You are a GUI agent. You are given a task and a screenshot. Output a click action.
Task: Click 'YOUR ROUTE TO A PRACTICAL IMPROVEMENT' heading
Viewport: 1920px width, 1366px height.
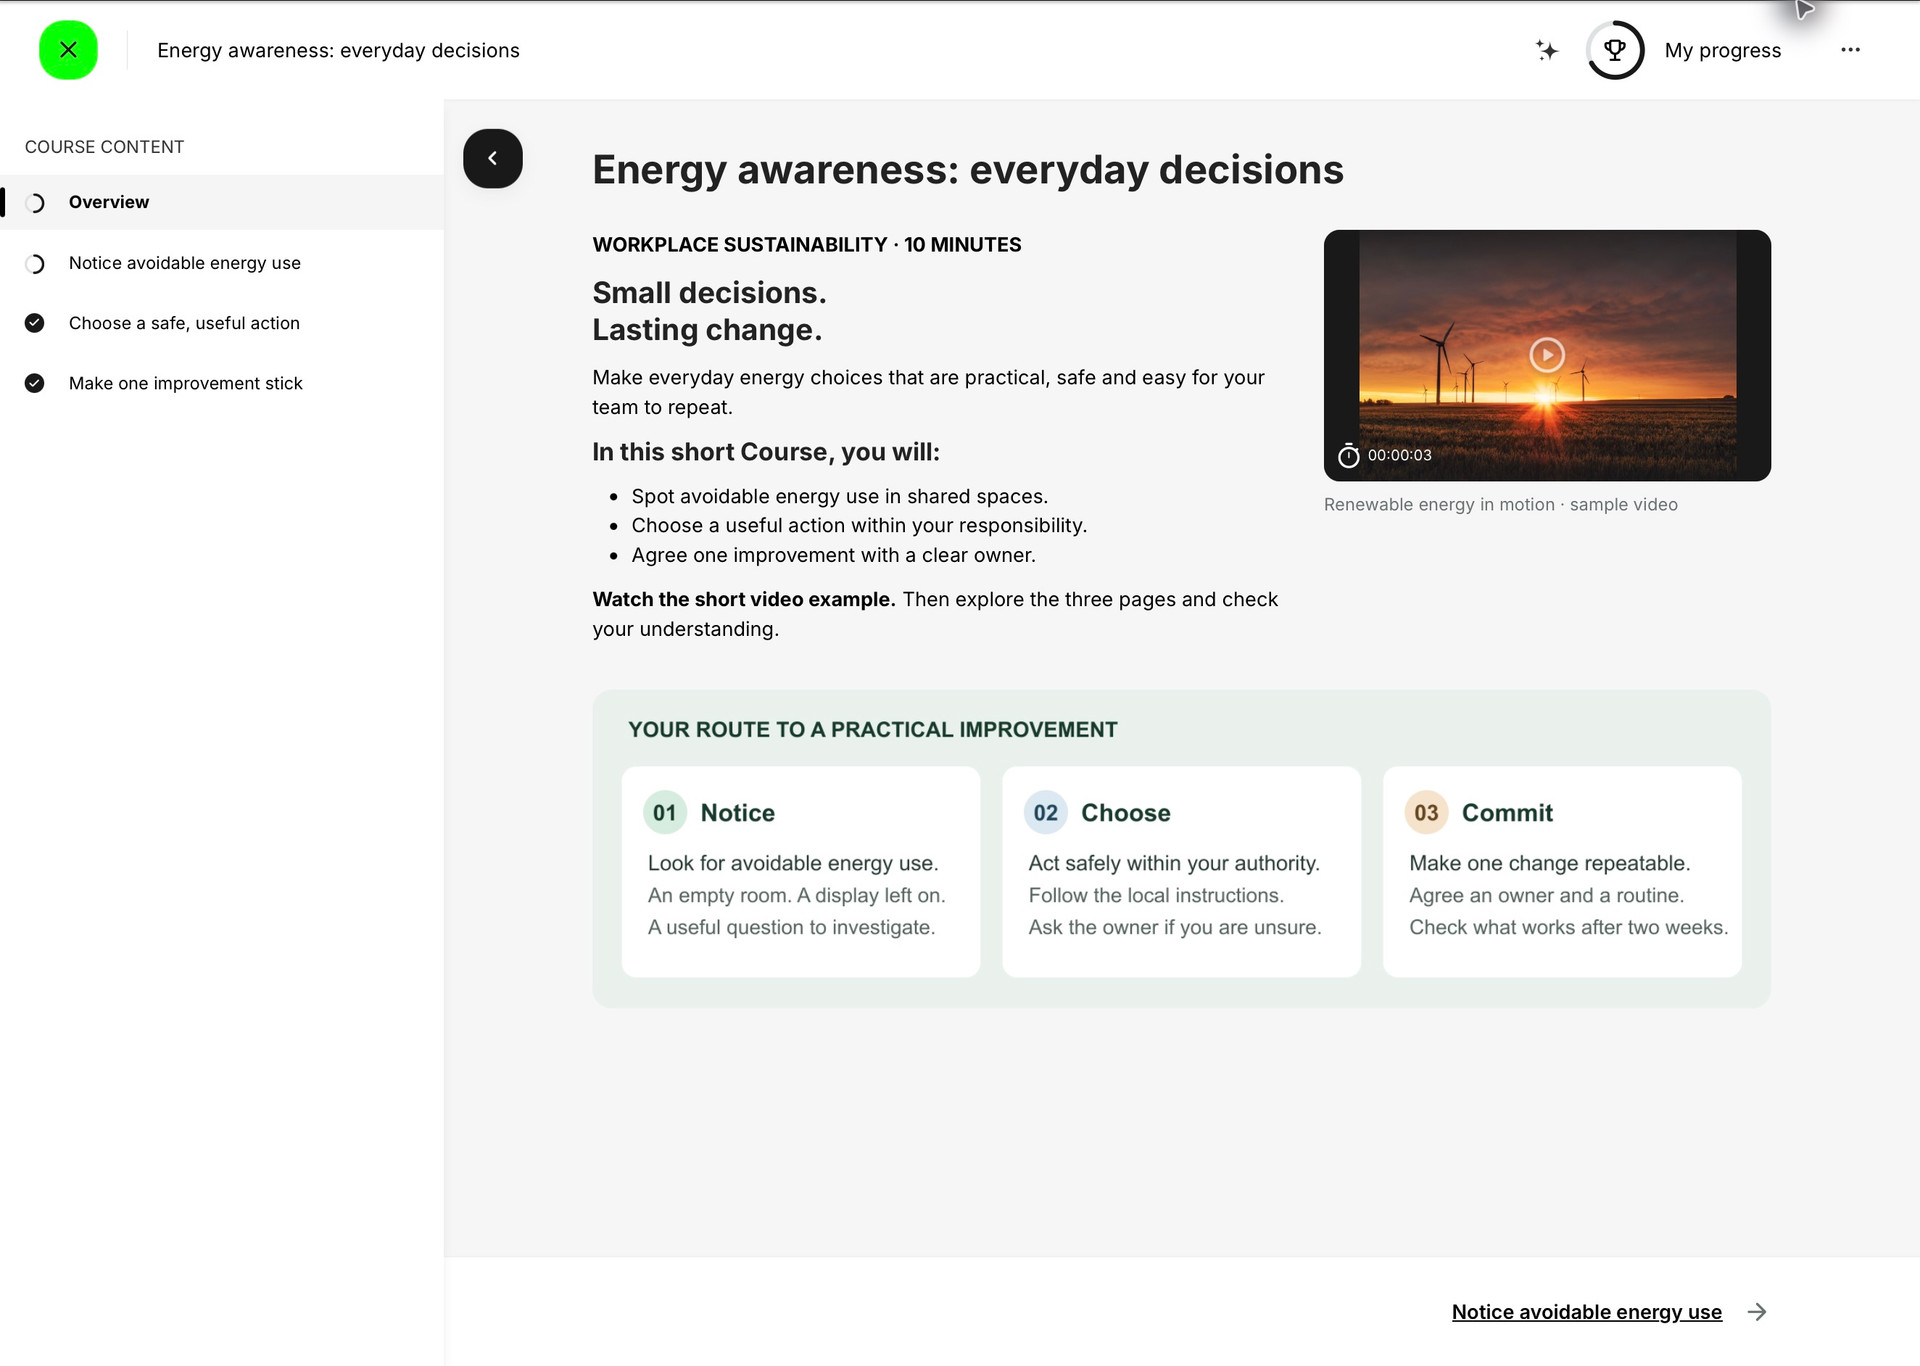[x=873, y=730]
